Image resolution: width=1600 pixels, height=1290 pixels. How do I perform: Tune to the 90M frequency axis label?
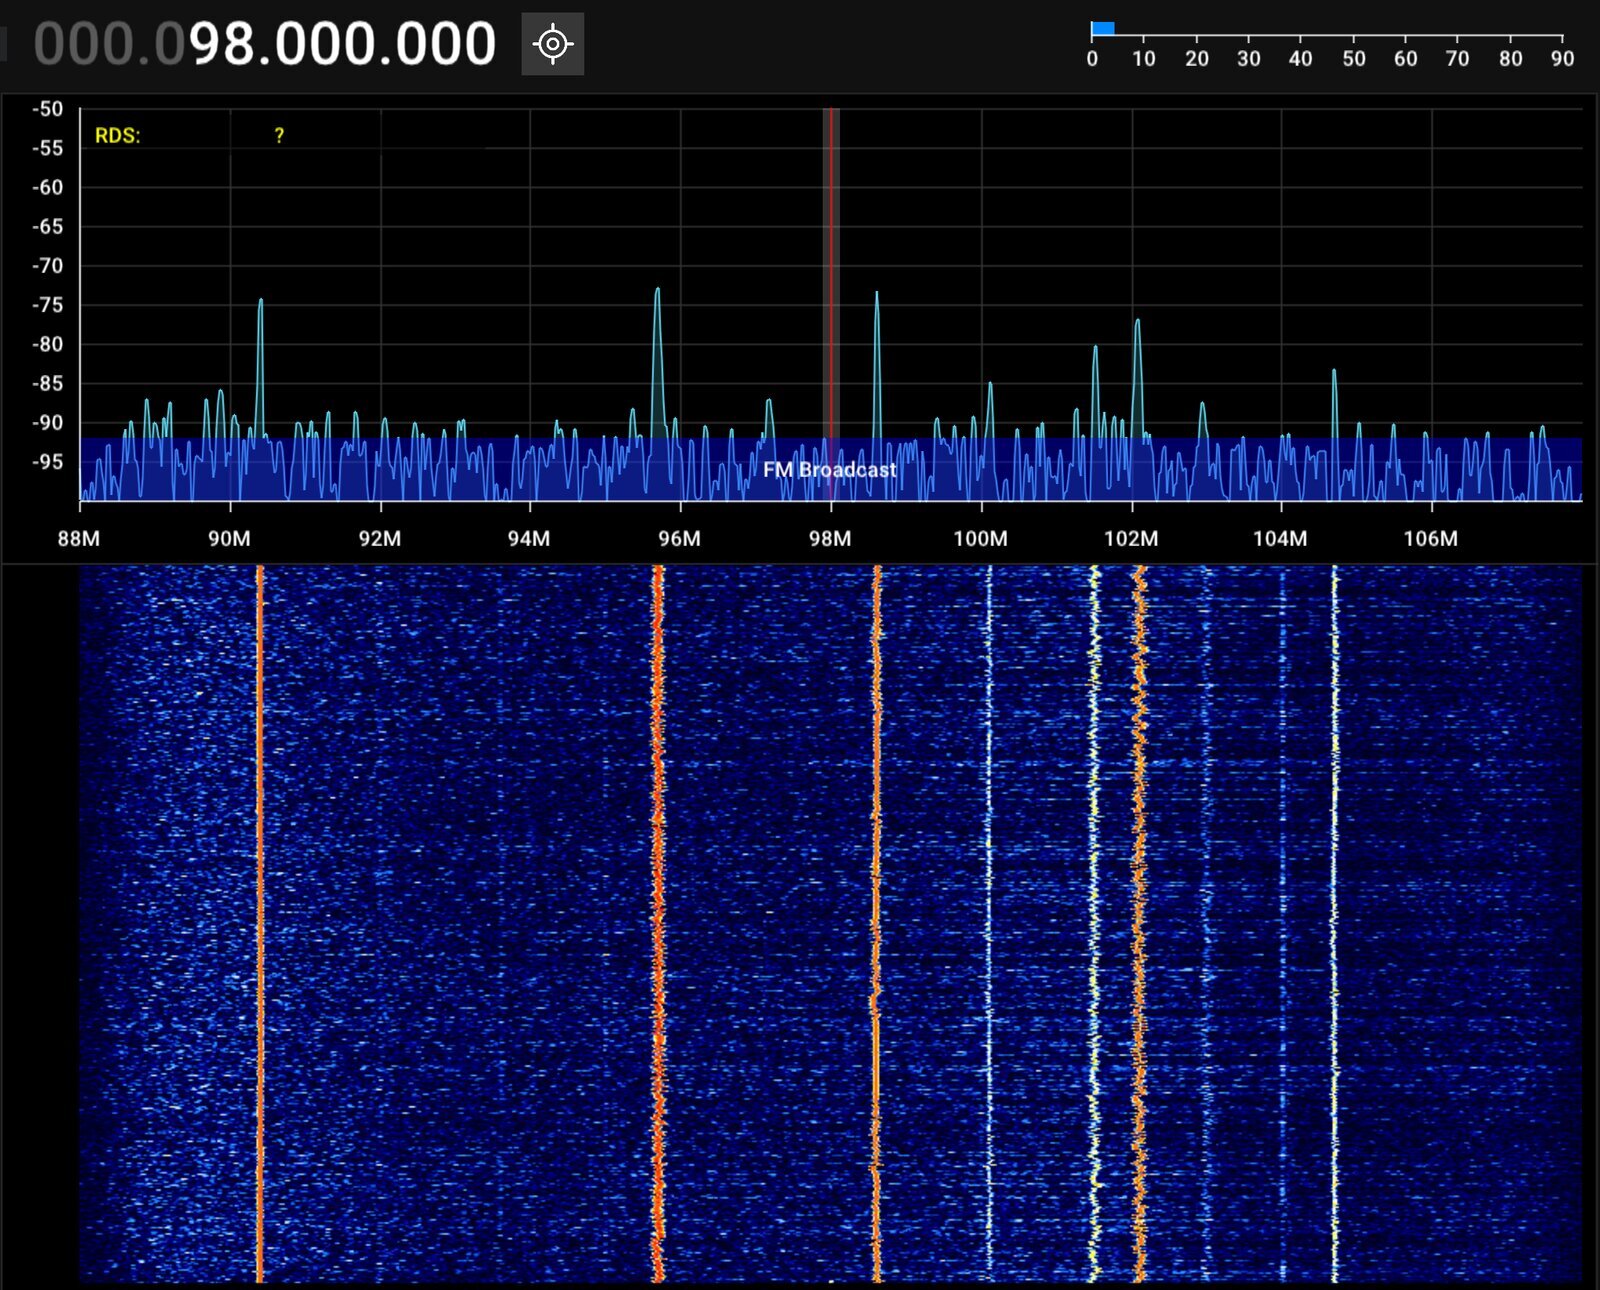pos(229,539)
